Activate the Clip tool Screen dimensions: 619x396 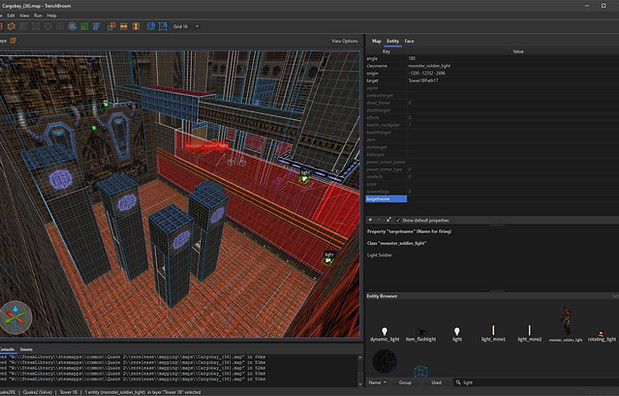24,26
